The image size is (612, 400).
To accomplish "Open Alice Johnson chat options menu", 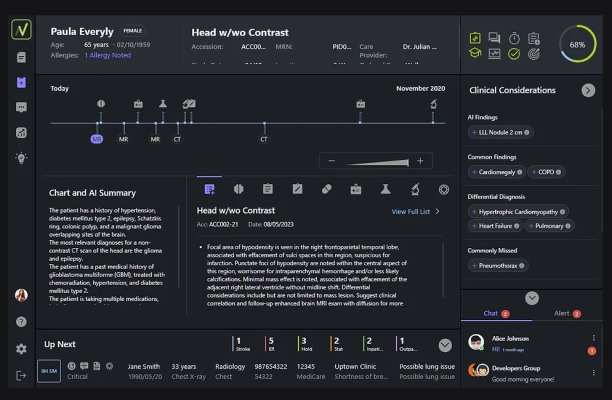I will [x=593, y=338].
